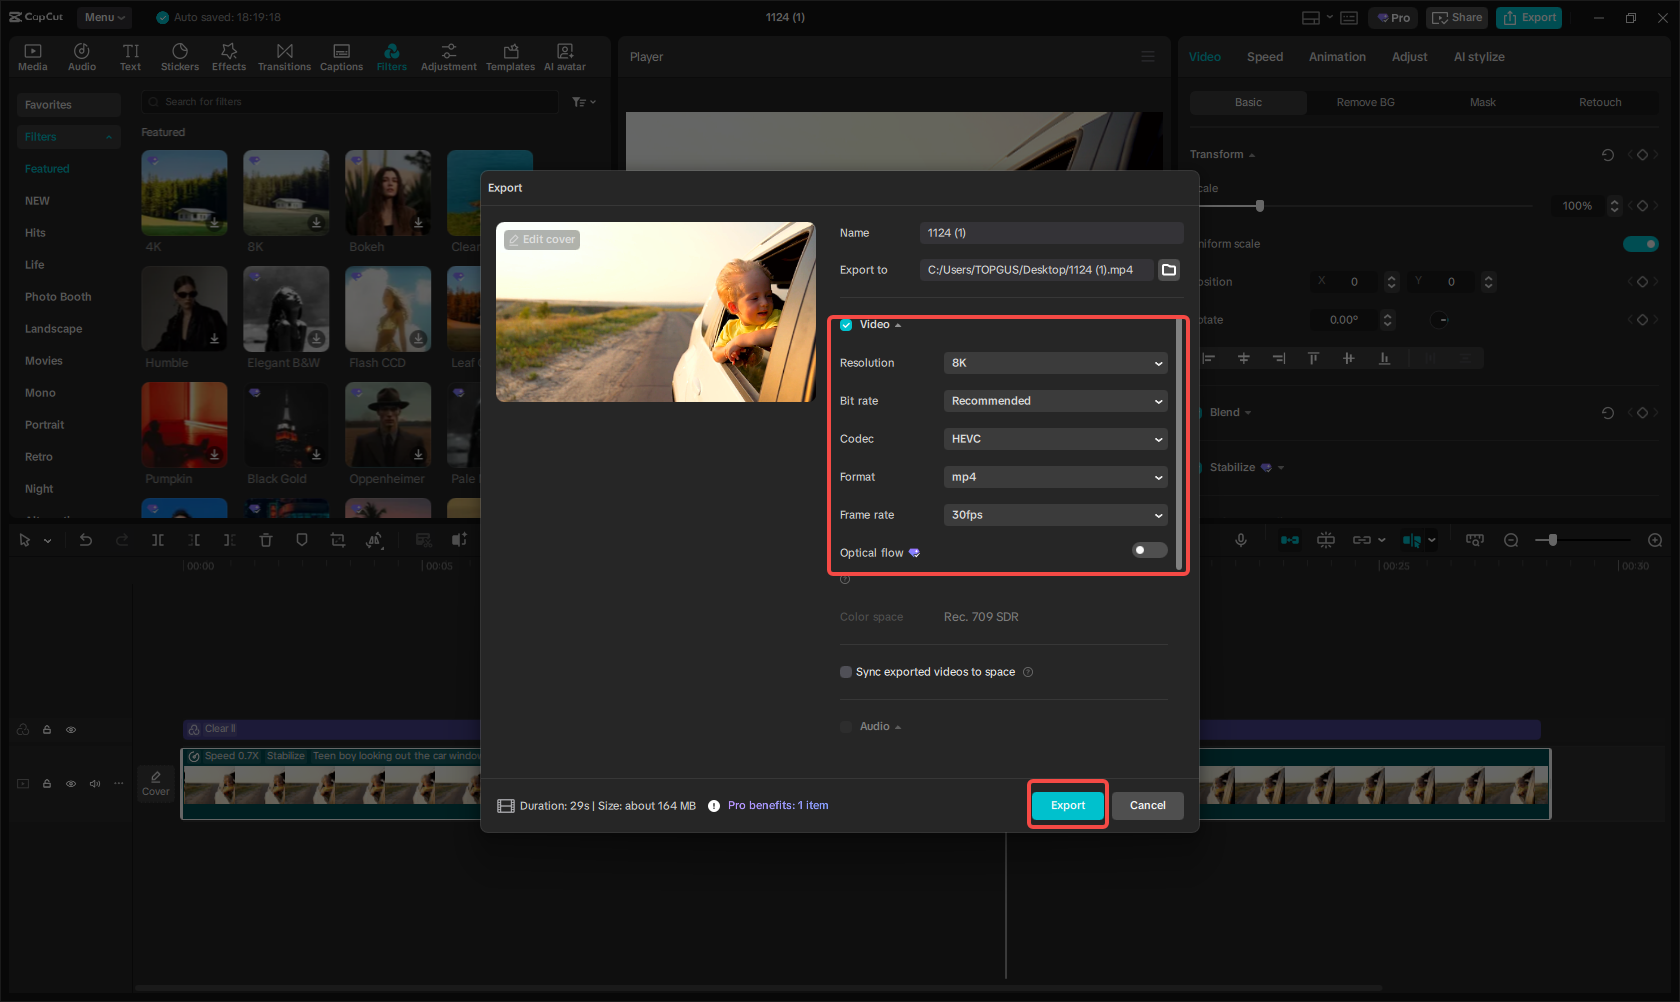This screenshot has width=1680, height=1002.
Task: Switch to the Speed tab
Action: [x=1264, y=57]
